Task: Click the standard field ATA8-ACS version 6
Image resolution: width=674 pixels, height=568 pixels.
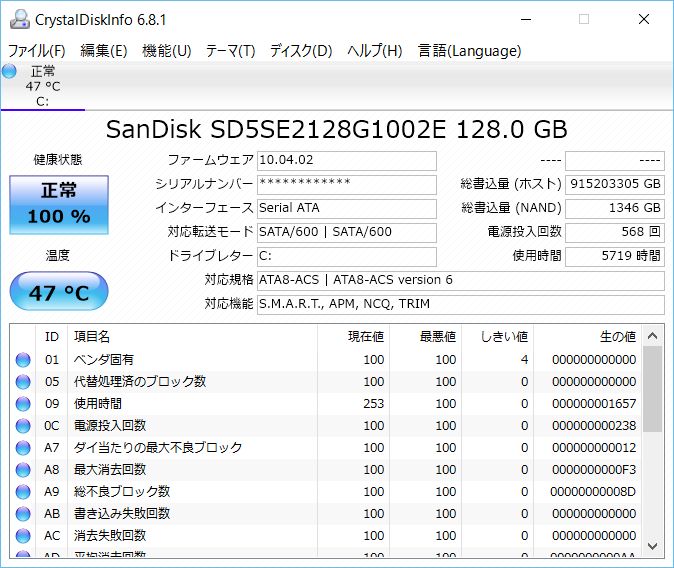Action: [x=460, y=281]
